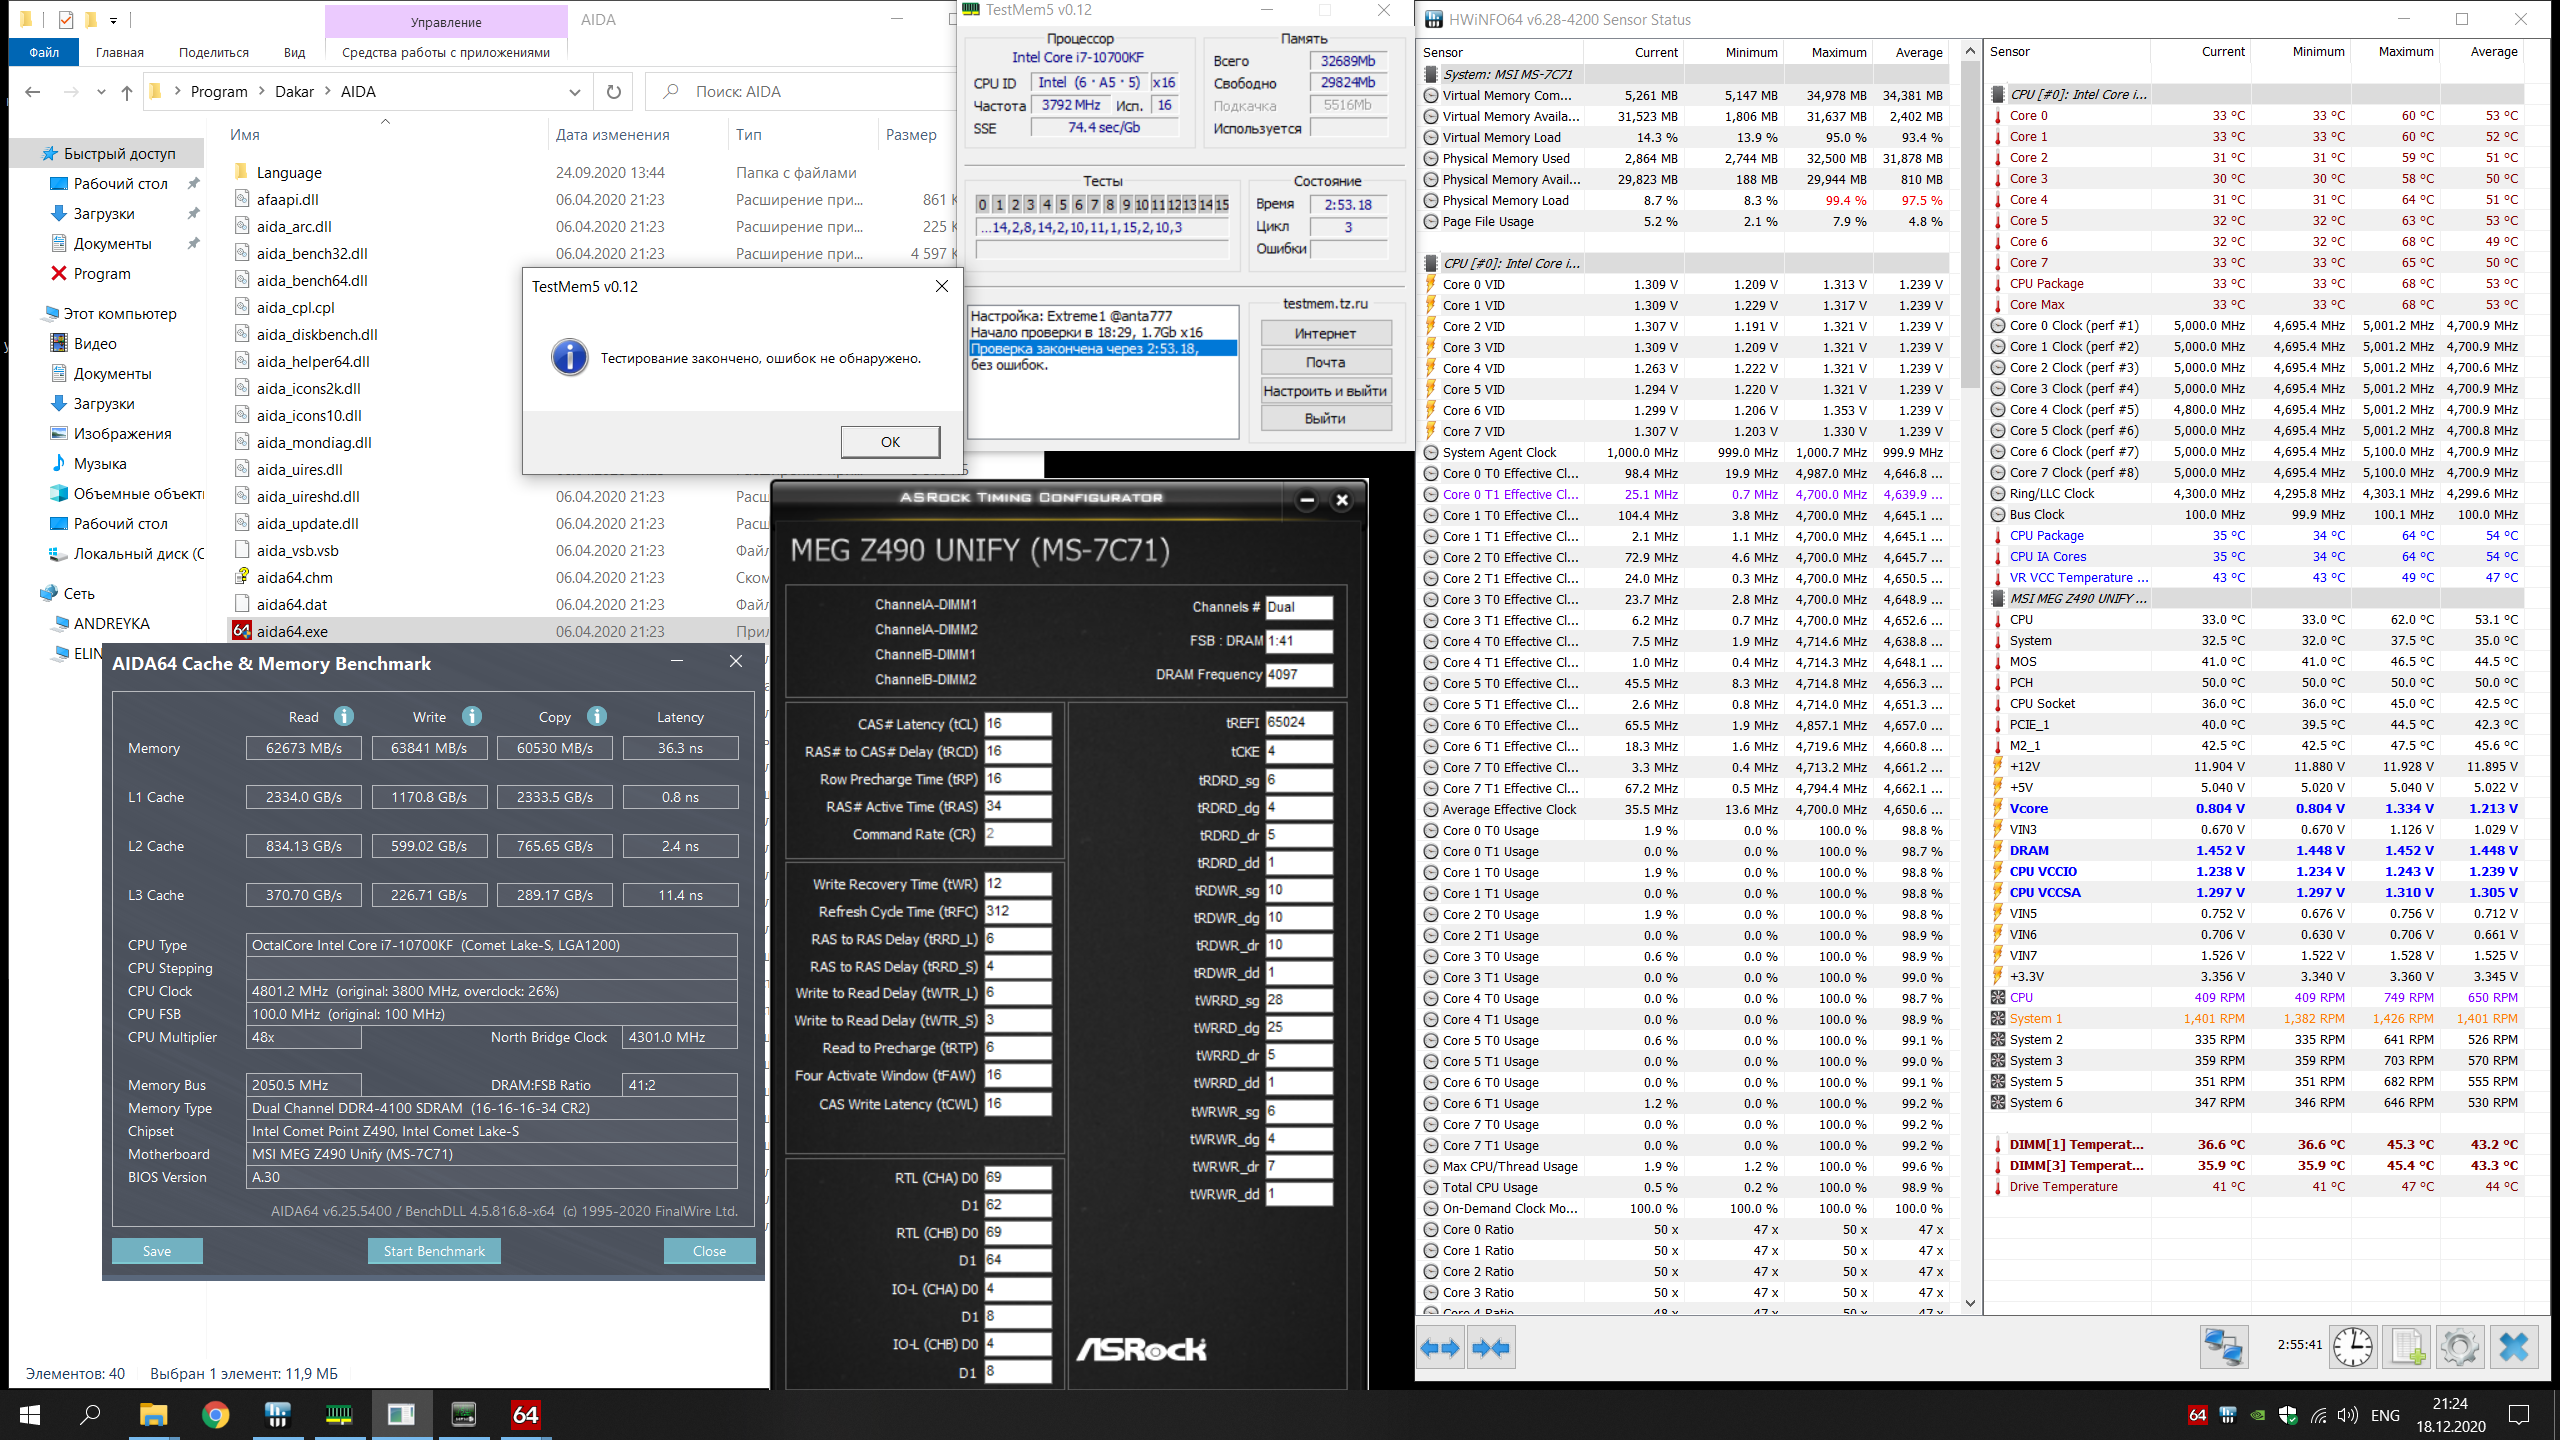Open the Вид ribbon tab
This screenshot has width=2560, height=1440.
tap(294, 52)
